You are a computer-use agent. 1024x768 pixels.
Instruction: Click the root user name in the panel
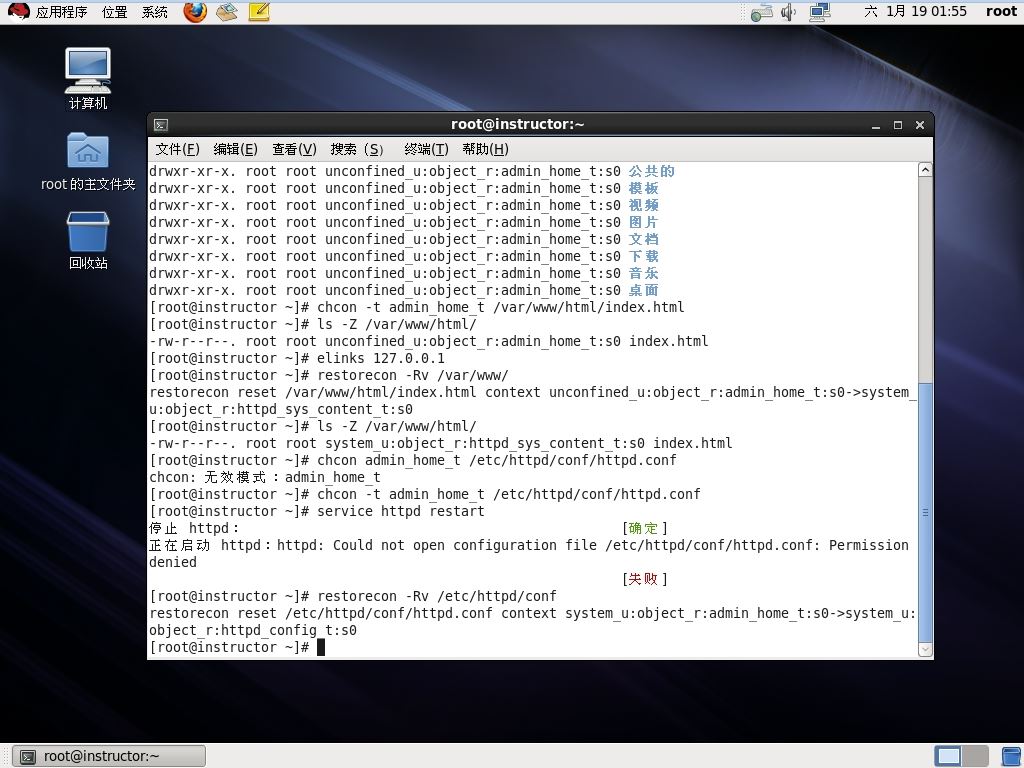(1001, 11)
